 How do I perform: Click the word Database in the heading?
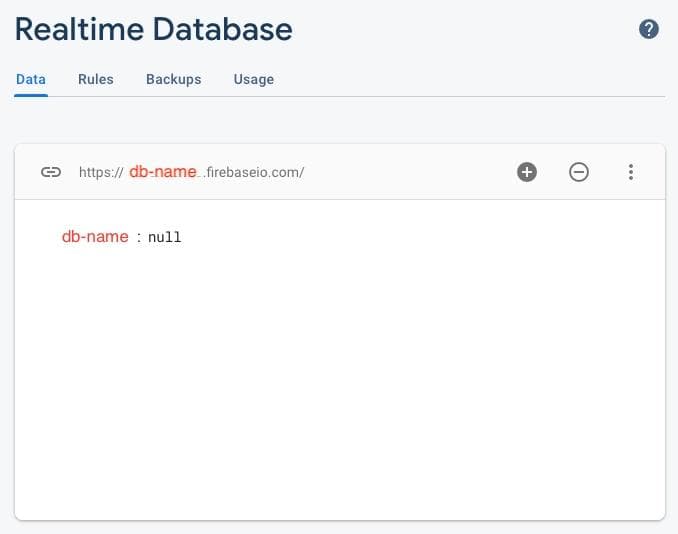coord(222,29)
